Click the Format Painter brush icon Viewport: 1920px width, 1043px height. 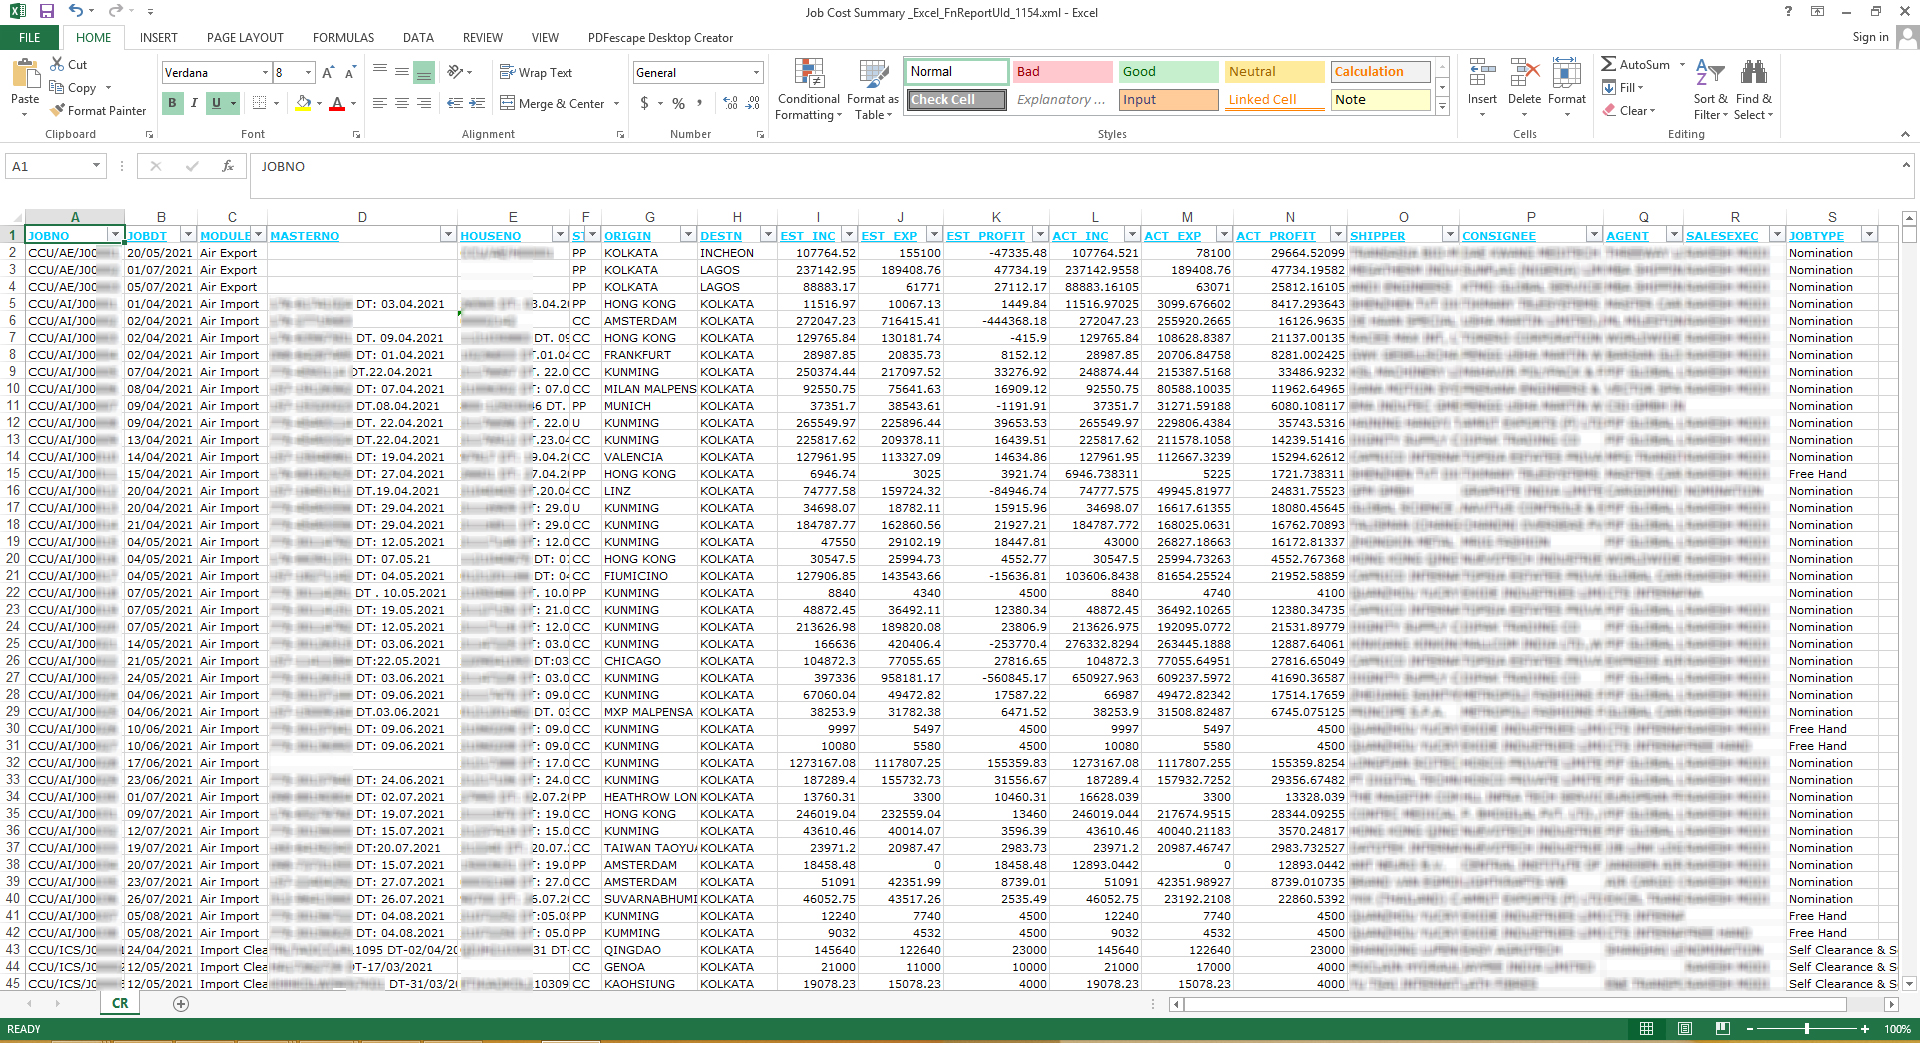(58, 111)
